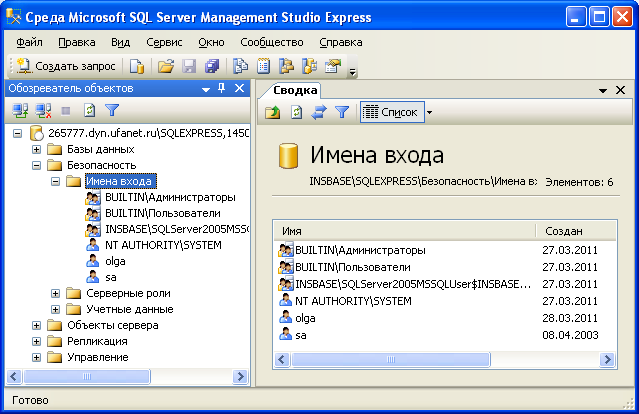Pin the Обозреватель объектов panel
The image size is (639, 414).
click(222, 88)
